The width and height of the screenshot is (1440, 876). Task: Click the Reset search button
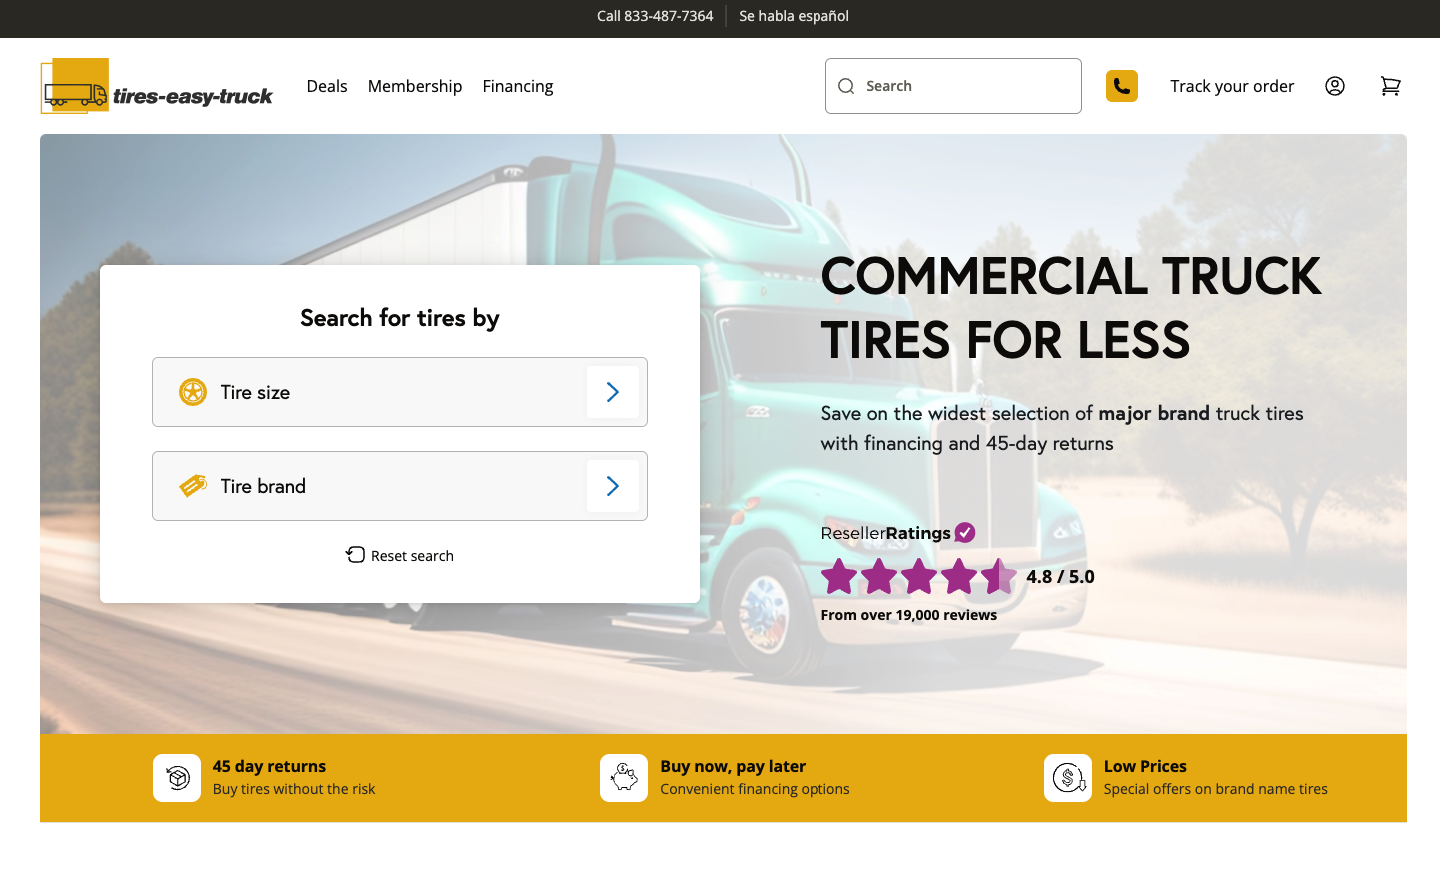[400, 555]
